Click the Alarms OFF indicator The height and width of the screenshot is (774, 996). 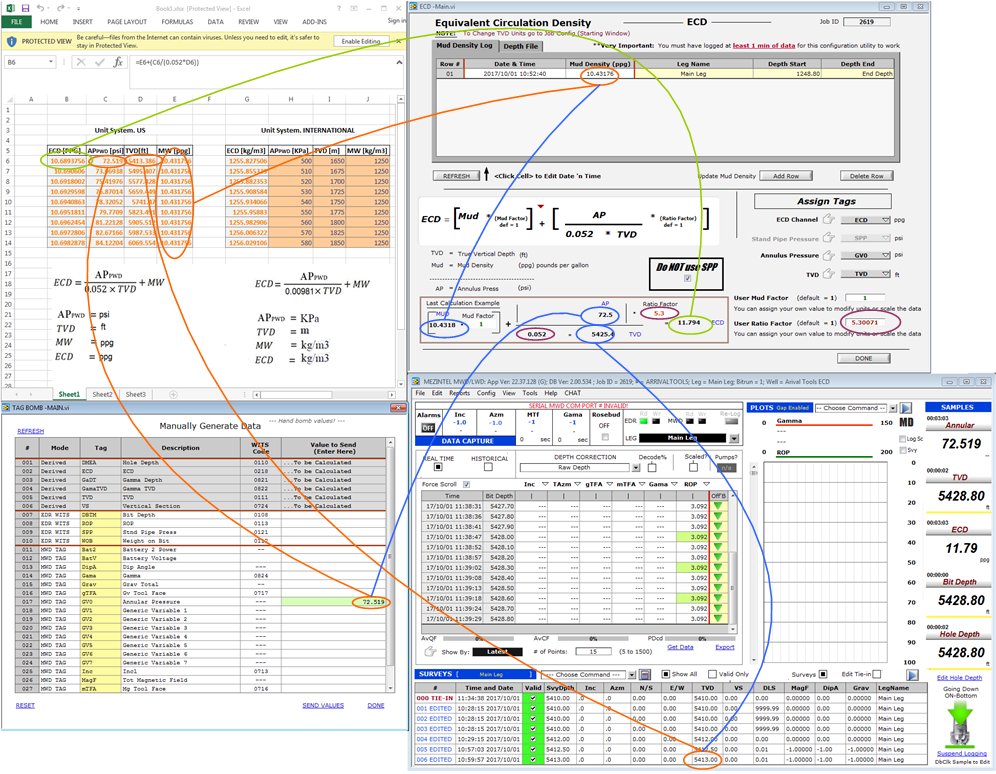point(429,428)
